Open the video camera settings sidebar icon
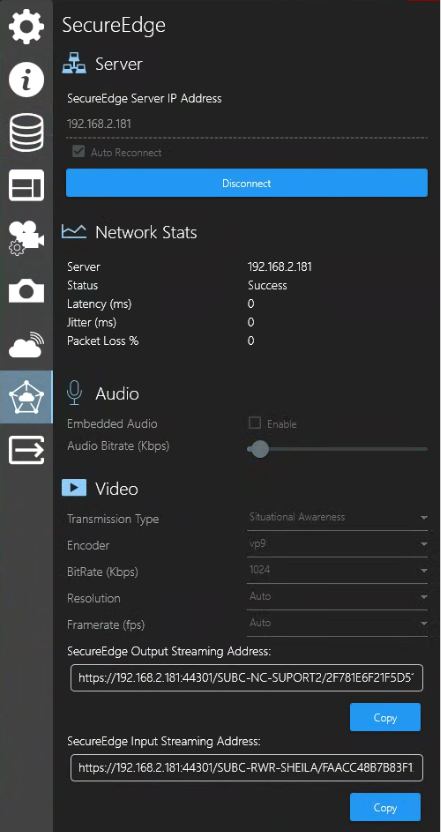 point(26,238)
